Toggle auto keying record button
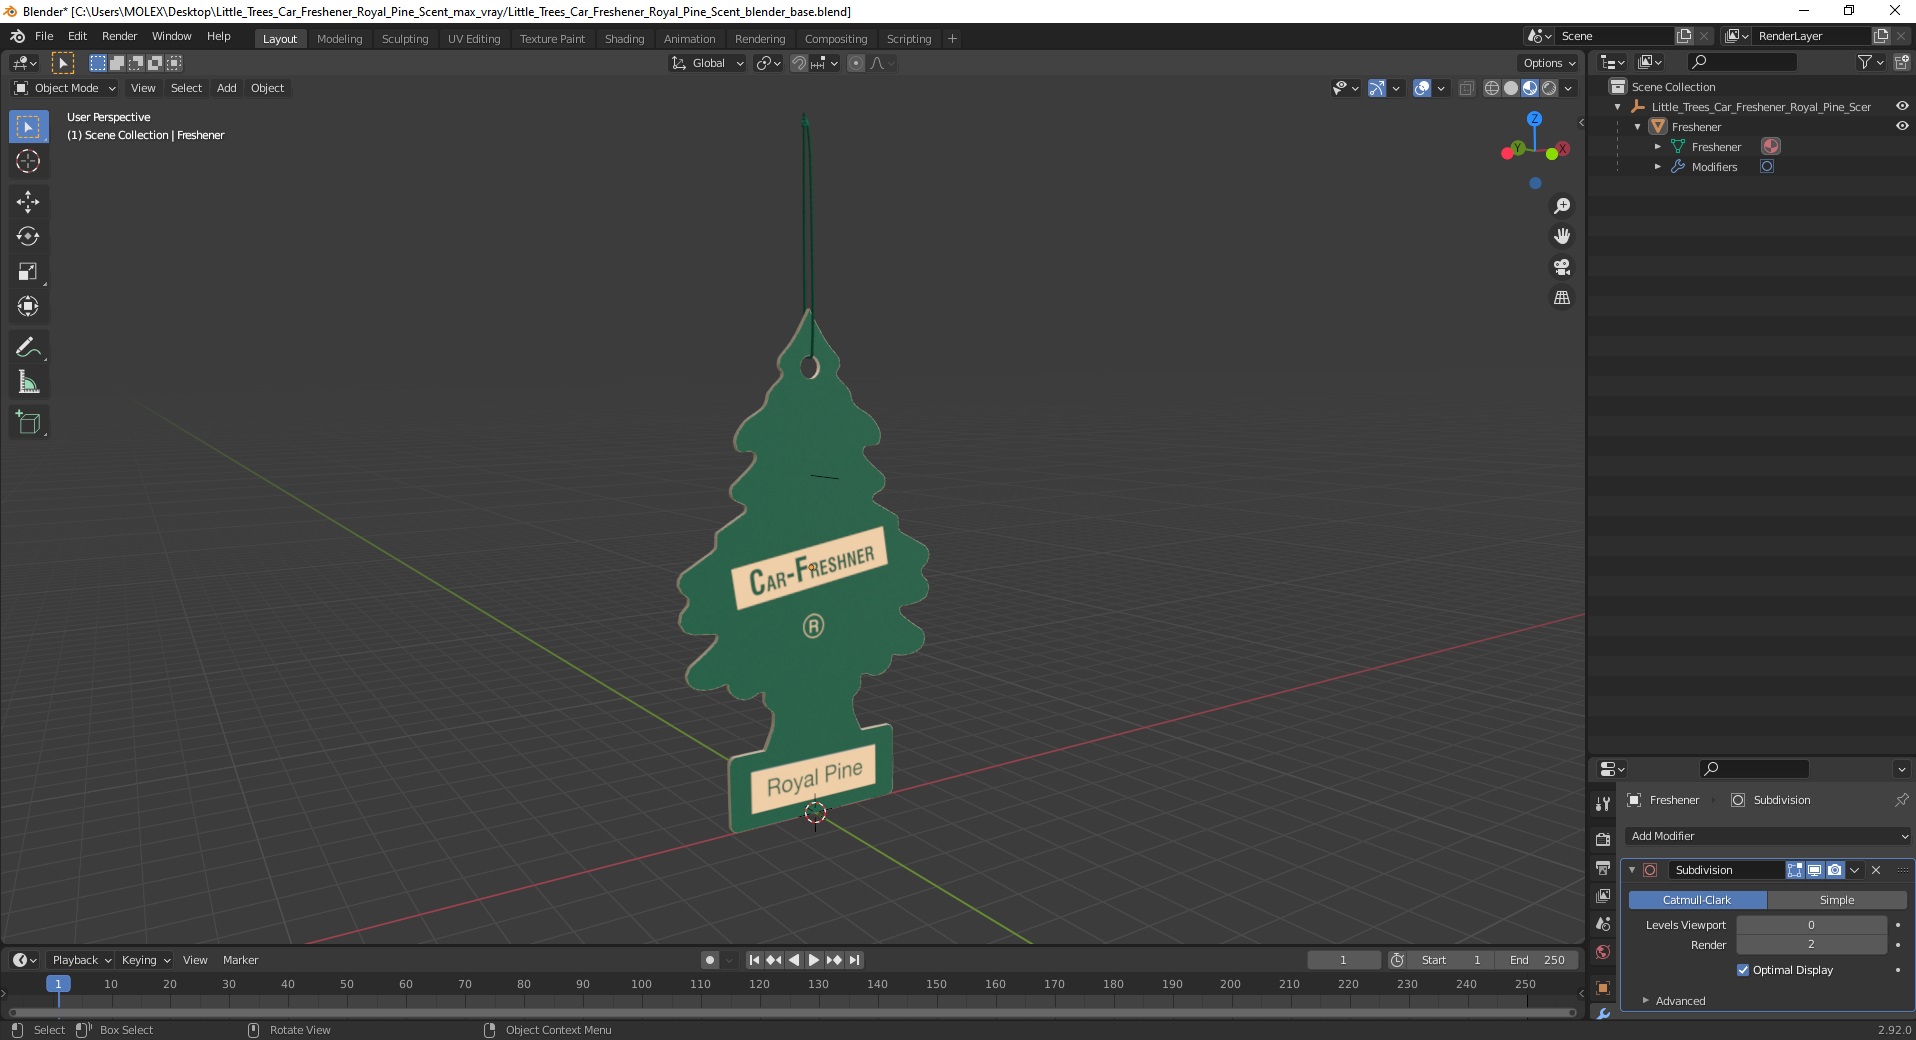Viewport: 1916px width, 1040px height. (x=710, y=960)
